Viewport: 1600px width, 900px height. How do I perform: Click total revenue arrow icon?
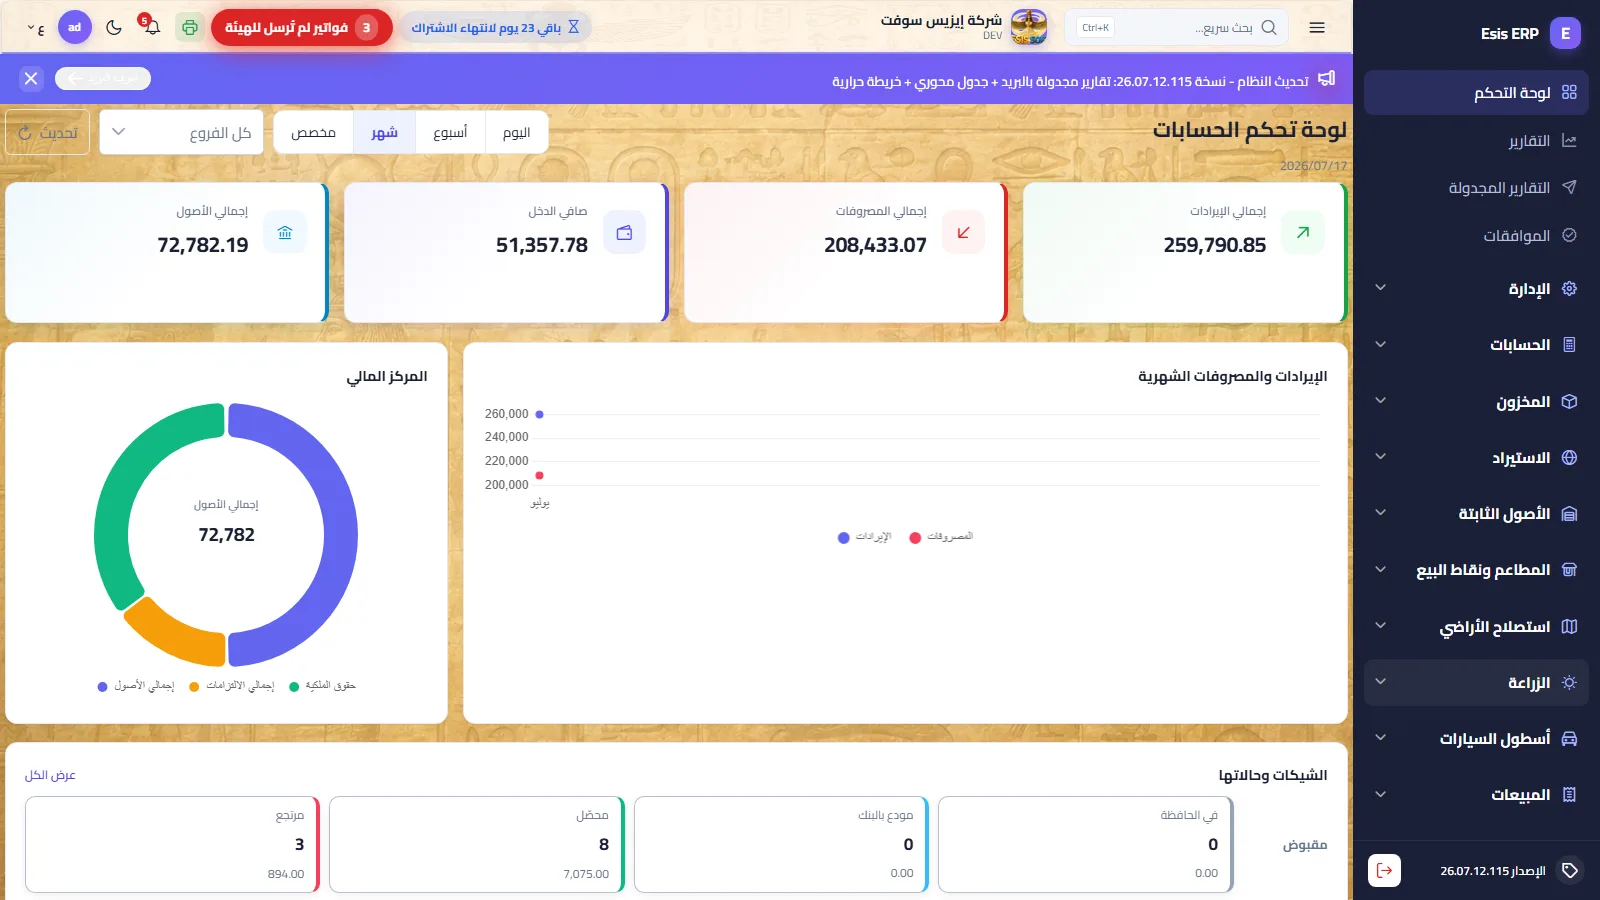(x=1303, y=232)
